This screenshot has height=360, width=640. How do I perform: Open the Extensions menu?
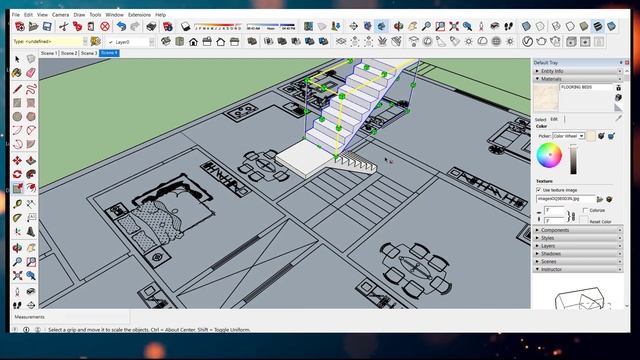(x=139, y=15)
